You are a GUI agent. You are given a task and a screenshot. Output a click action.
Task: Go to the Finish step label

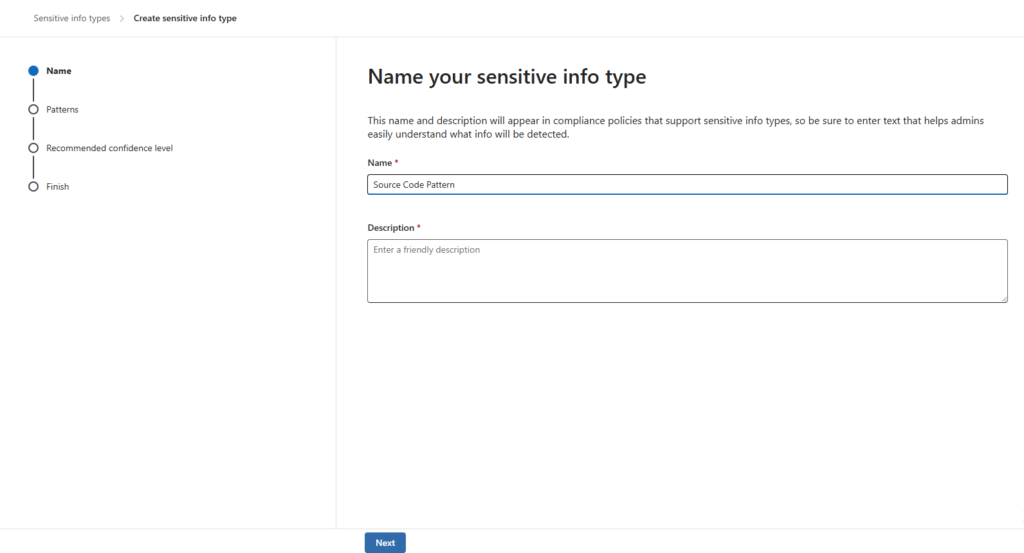click(x=58, y=187)
